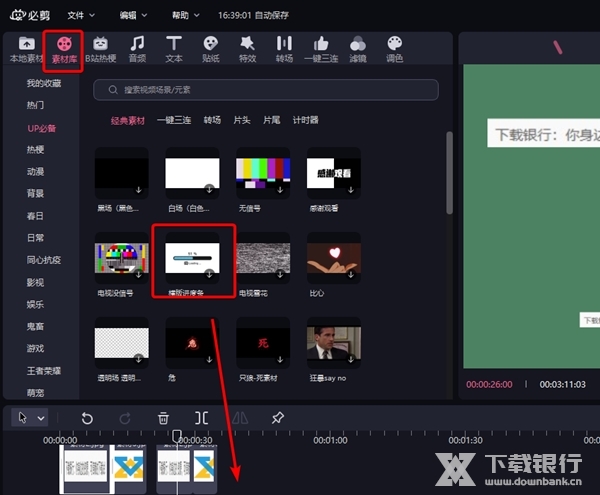This screenshot has width=600, height=495.
Task: Select the 电视没信号 thumbnail
Action: click(x=122, y=258)
